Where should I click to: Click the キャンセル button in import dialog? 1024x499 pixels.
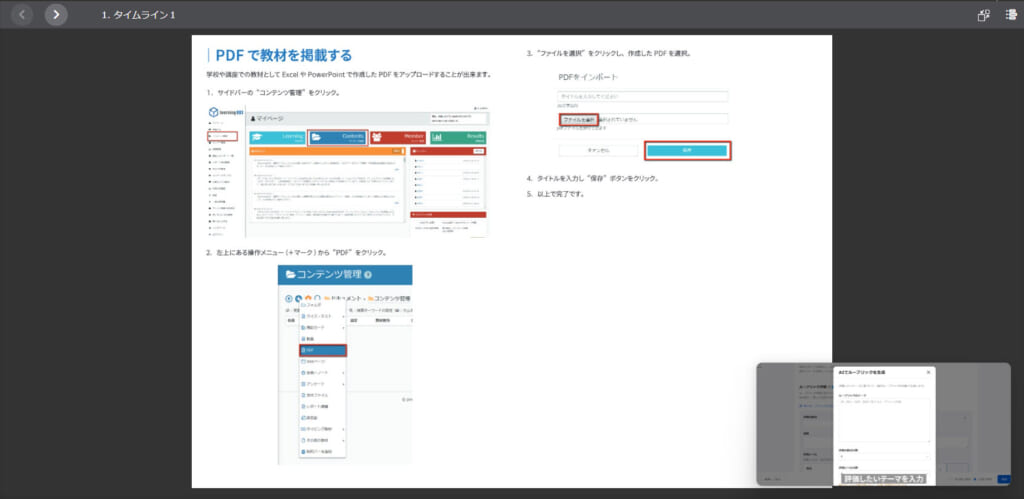coord(598,150)
